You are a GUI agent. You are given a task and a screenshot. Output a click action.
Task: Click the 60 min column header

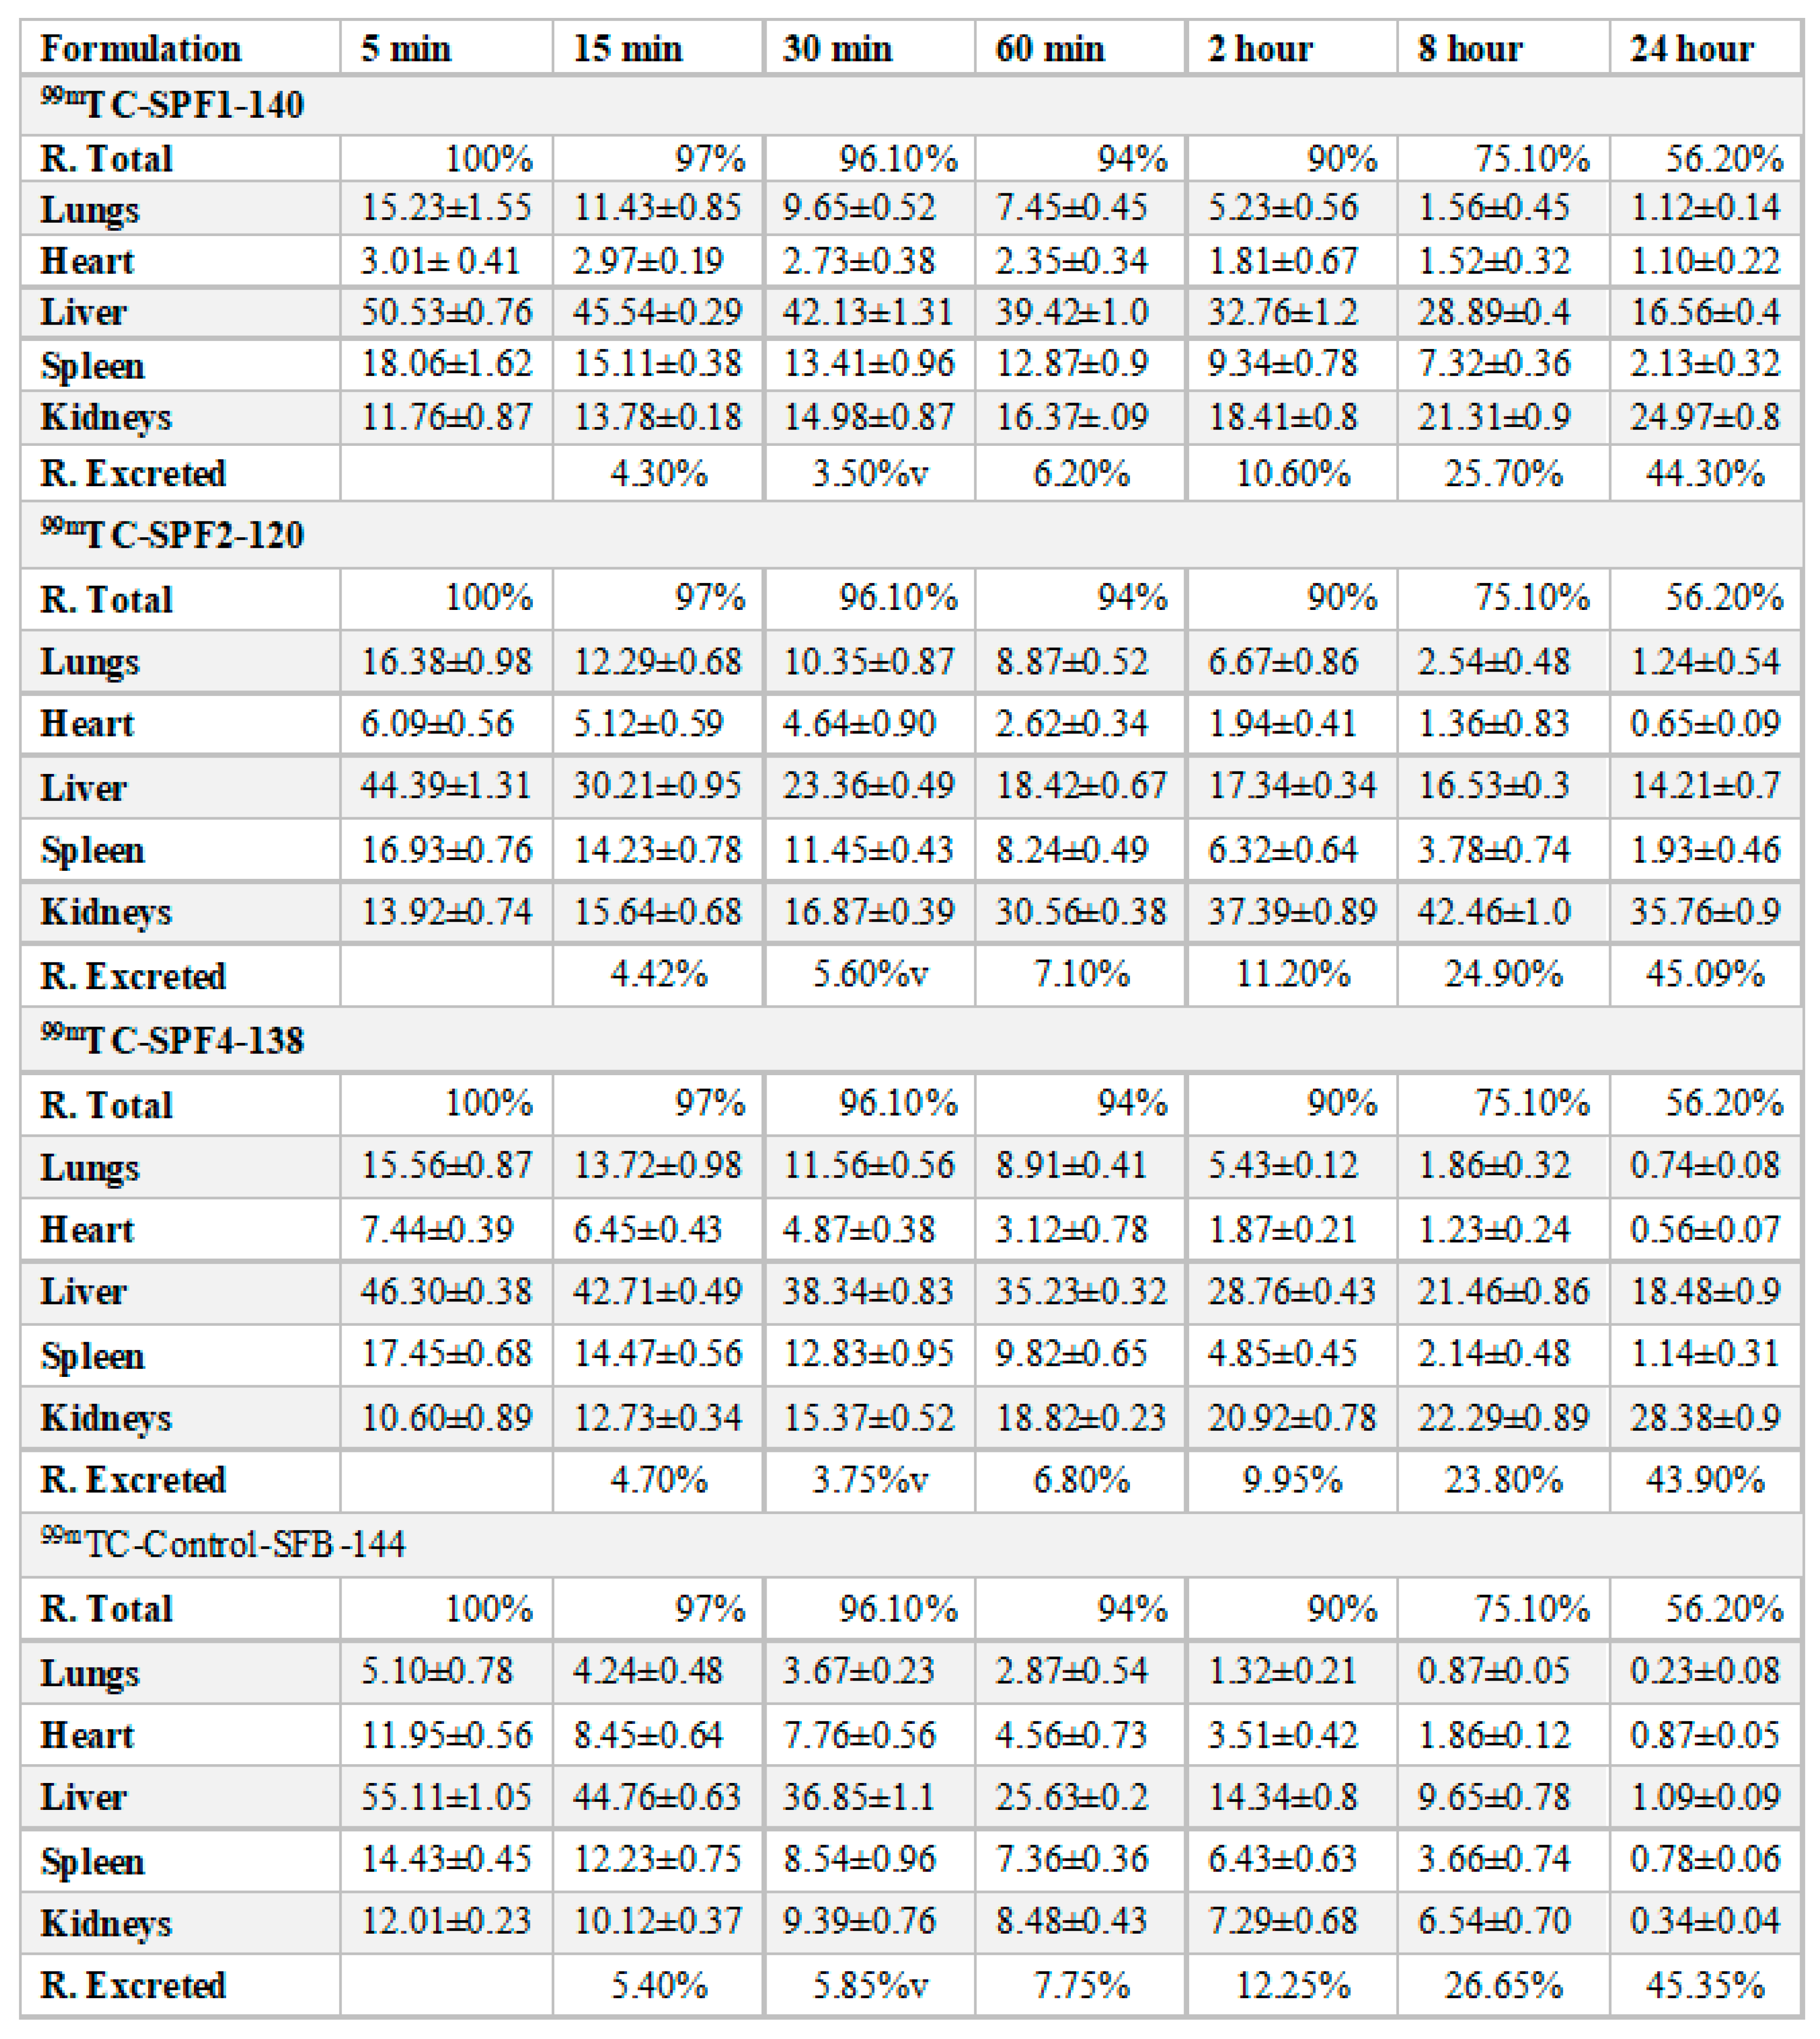click(x=1049, y=49)
